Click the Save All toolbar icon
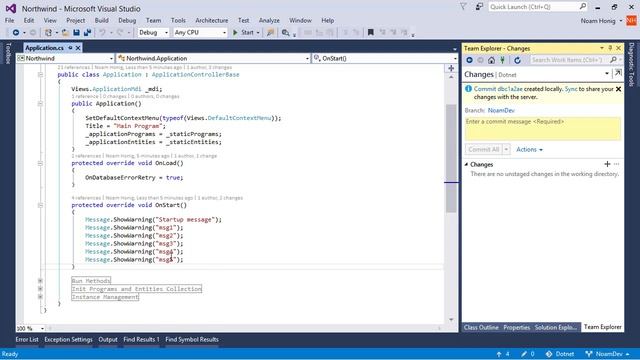 point(87,32)
